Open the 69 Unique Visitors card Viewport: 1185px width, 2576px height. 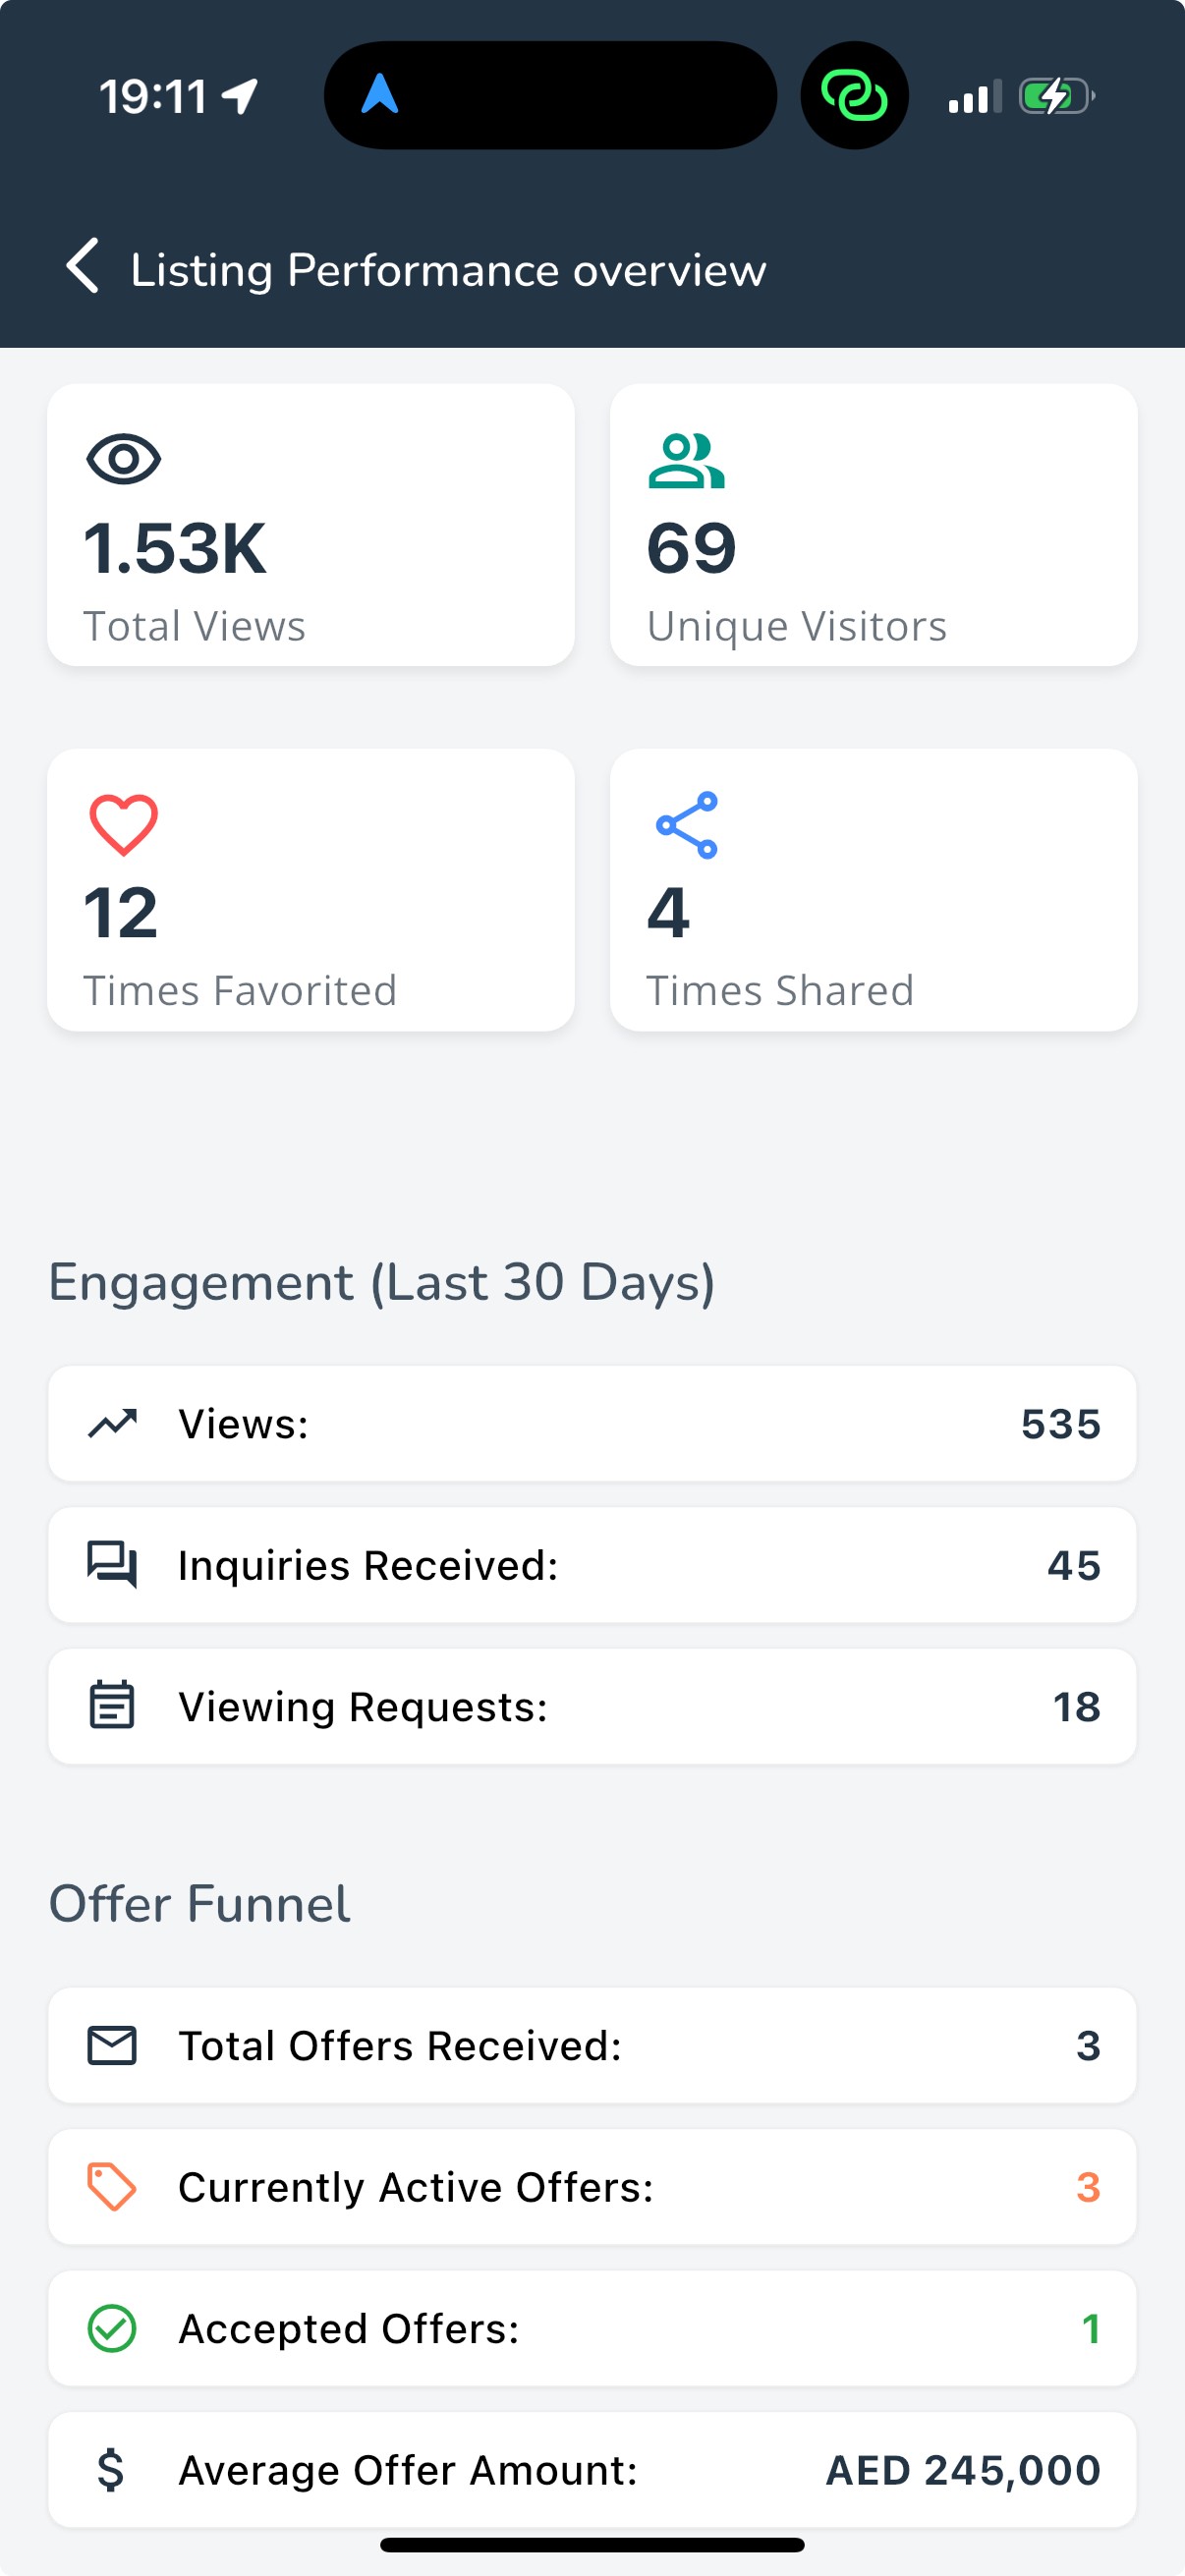[x=874, y=525]
